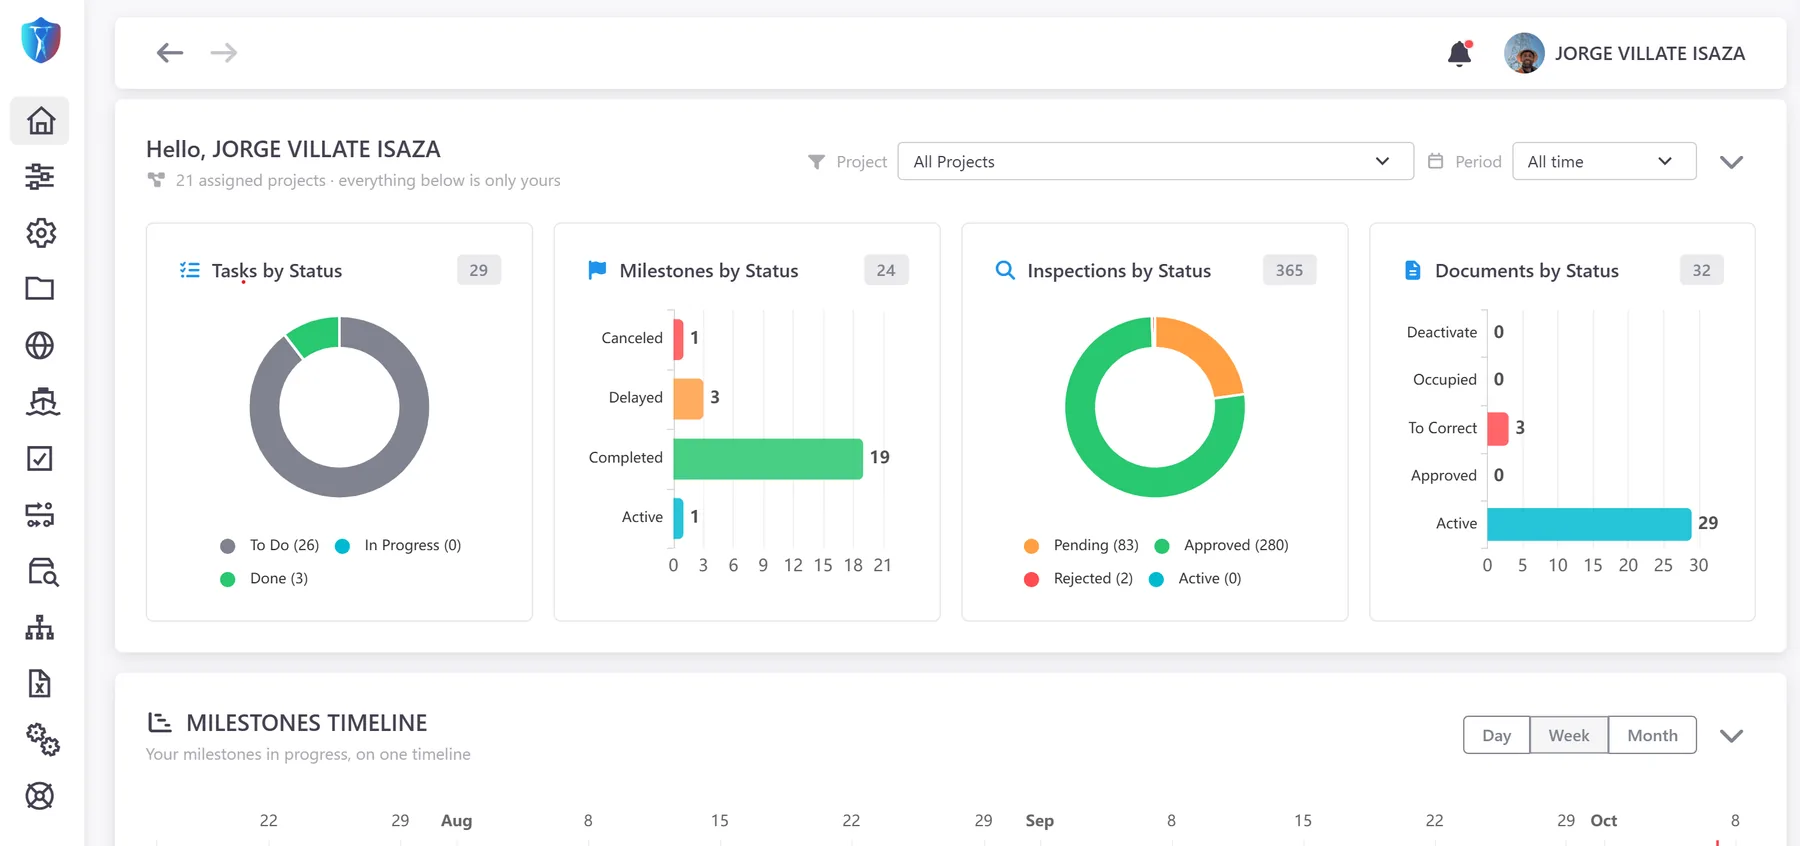Click the To Correct red bar
This screenshot has width=1800, height=846.
point(1498,428)
